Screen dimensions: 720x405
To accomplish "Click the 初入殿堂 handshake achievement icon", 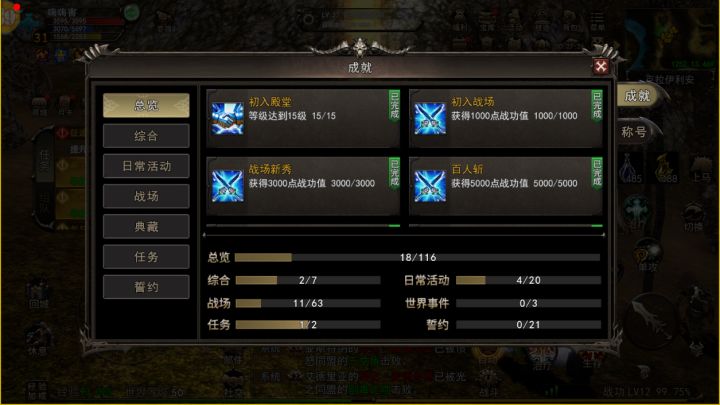I will pyautogui.click(x=228, y=118).
